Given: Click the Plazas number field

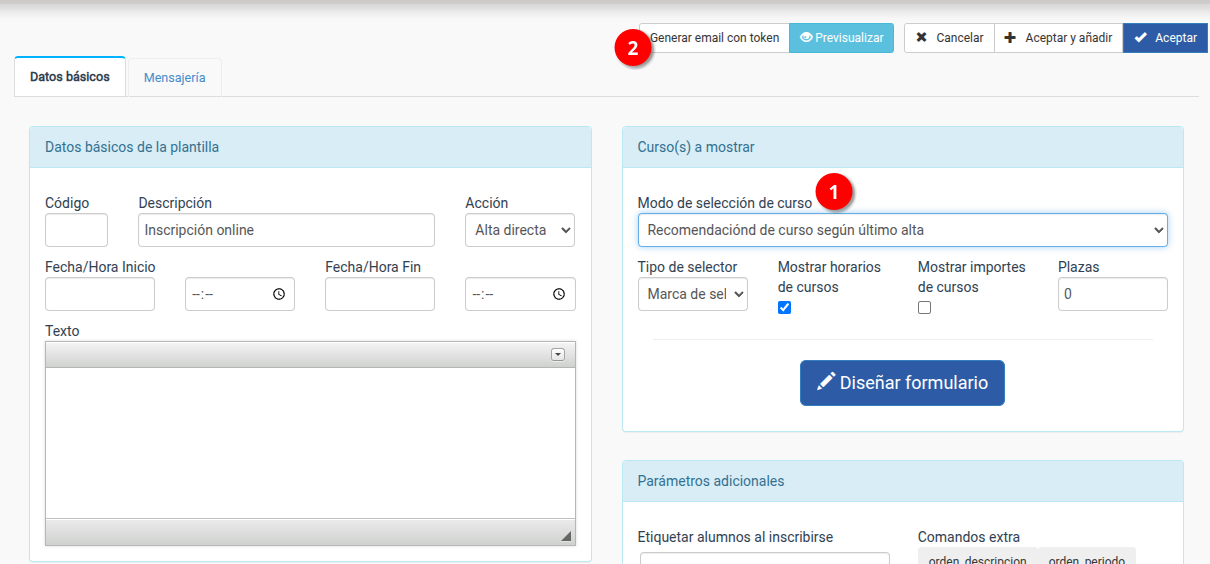Looking at the screenshot, I should pos(1112,294).
